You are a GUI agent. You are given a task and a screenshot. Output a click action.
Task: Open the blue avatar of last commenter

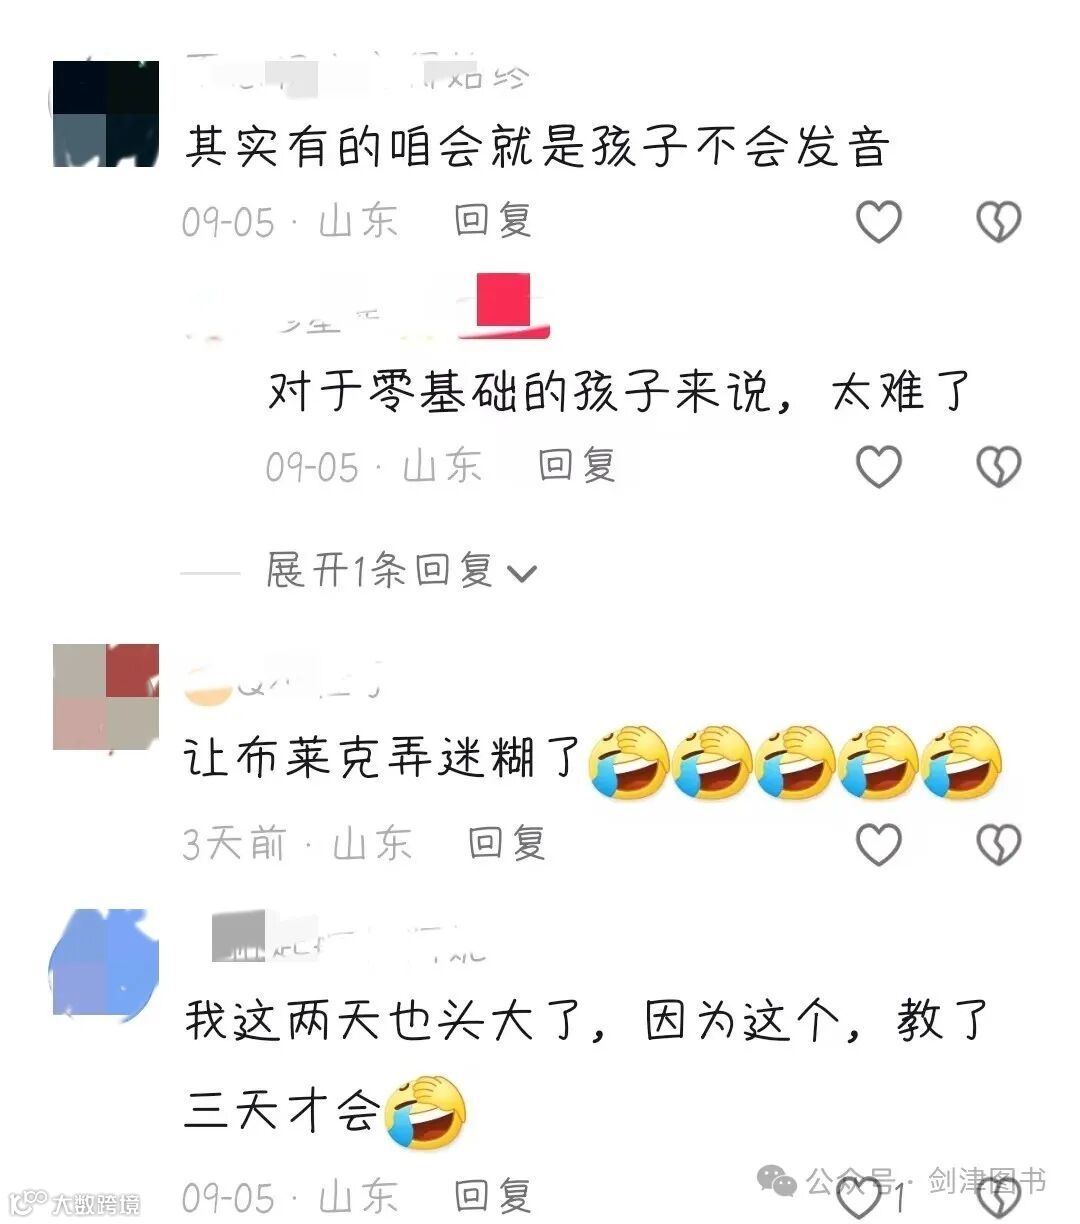click(106, 965)
